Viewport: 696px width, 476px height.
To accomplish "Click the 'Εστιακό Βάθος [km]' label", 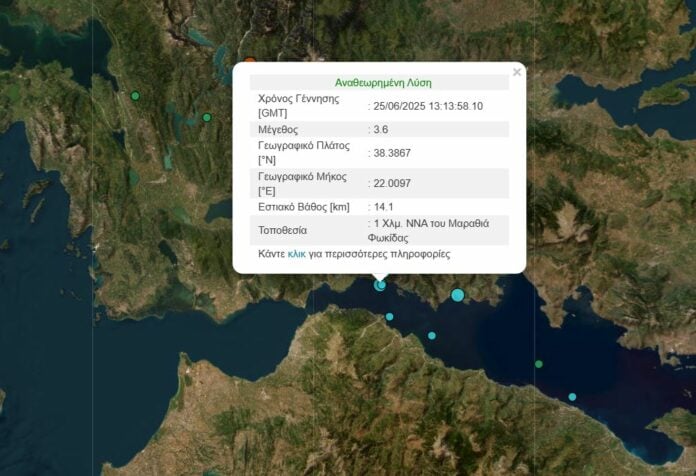I will [304, 207].
